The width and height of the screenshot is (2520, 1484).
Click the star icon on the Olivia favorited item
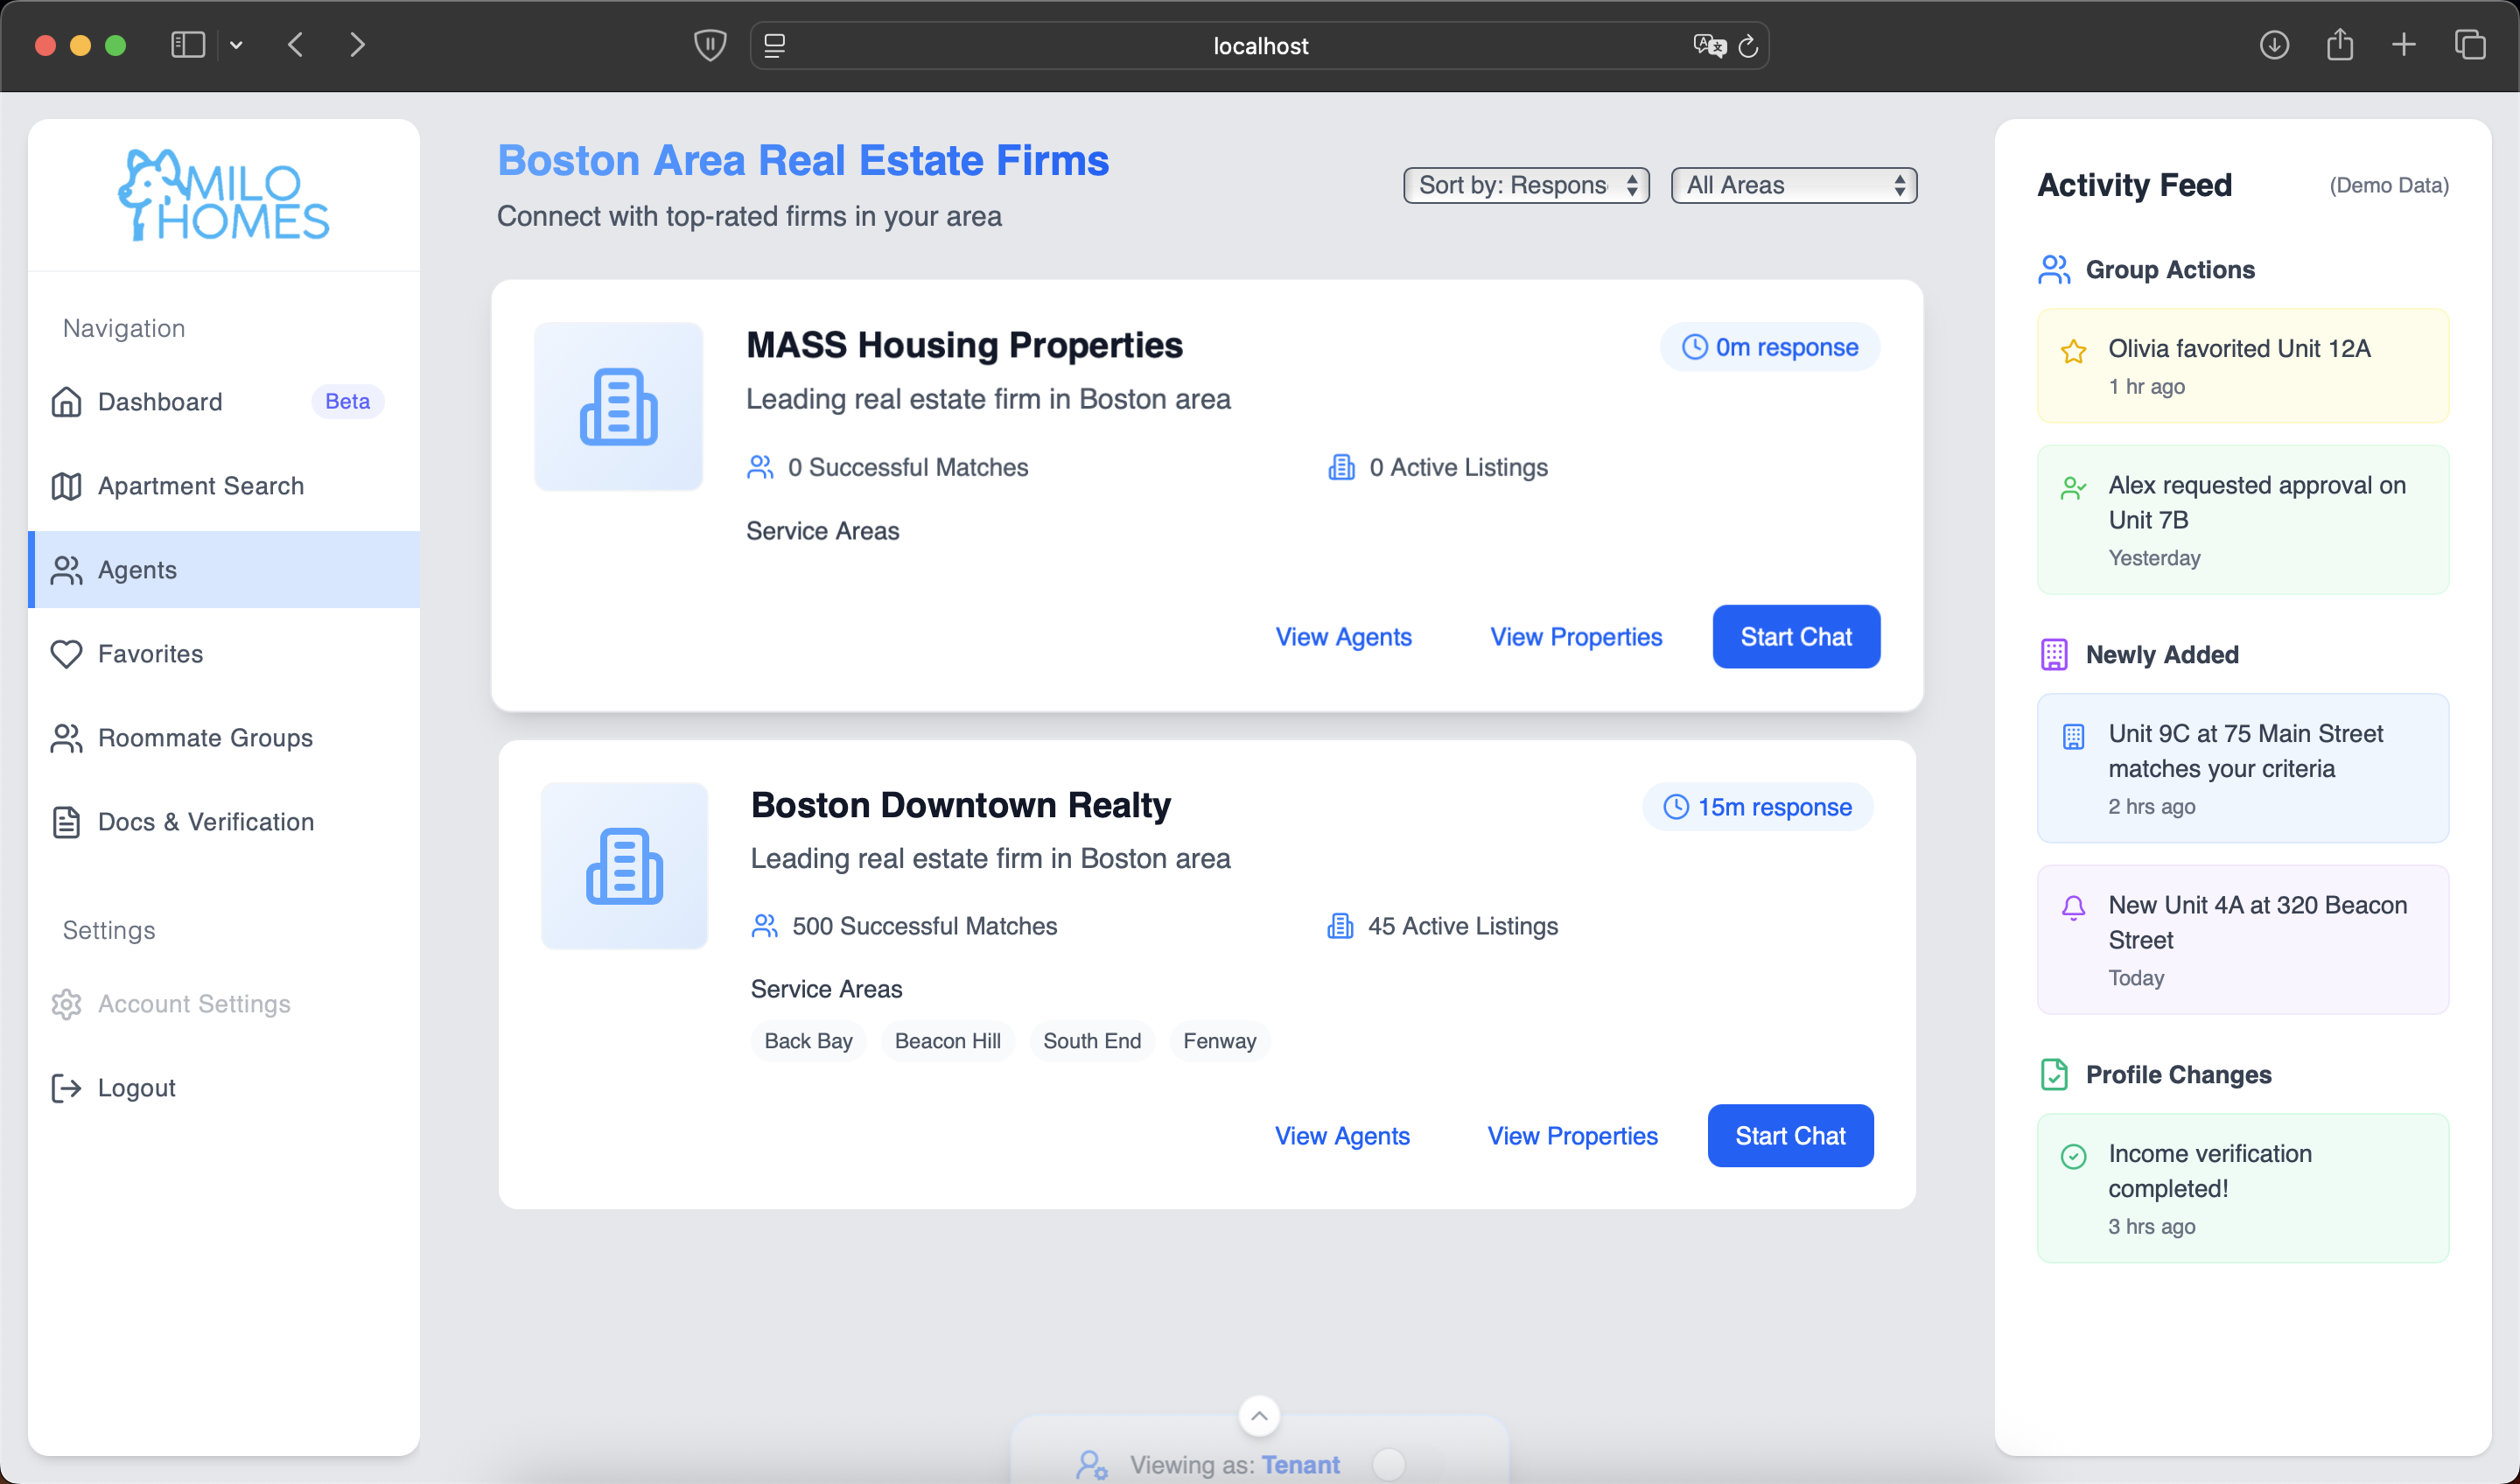pyautogui.click(x=2073, y=351)
